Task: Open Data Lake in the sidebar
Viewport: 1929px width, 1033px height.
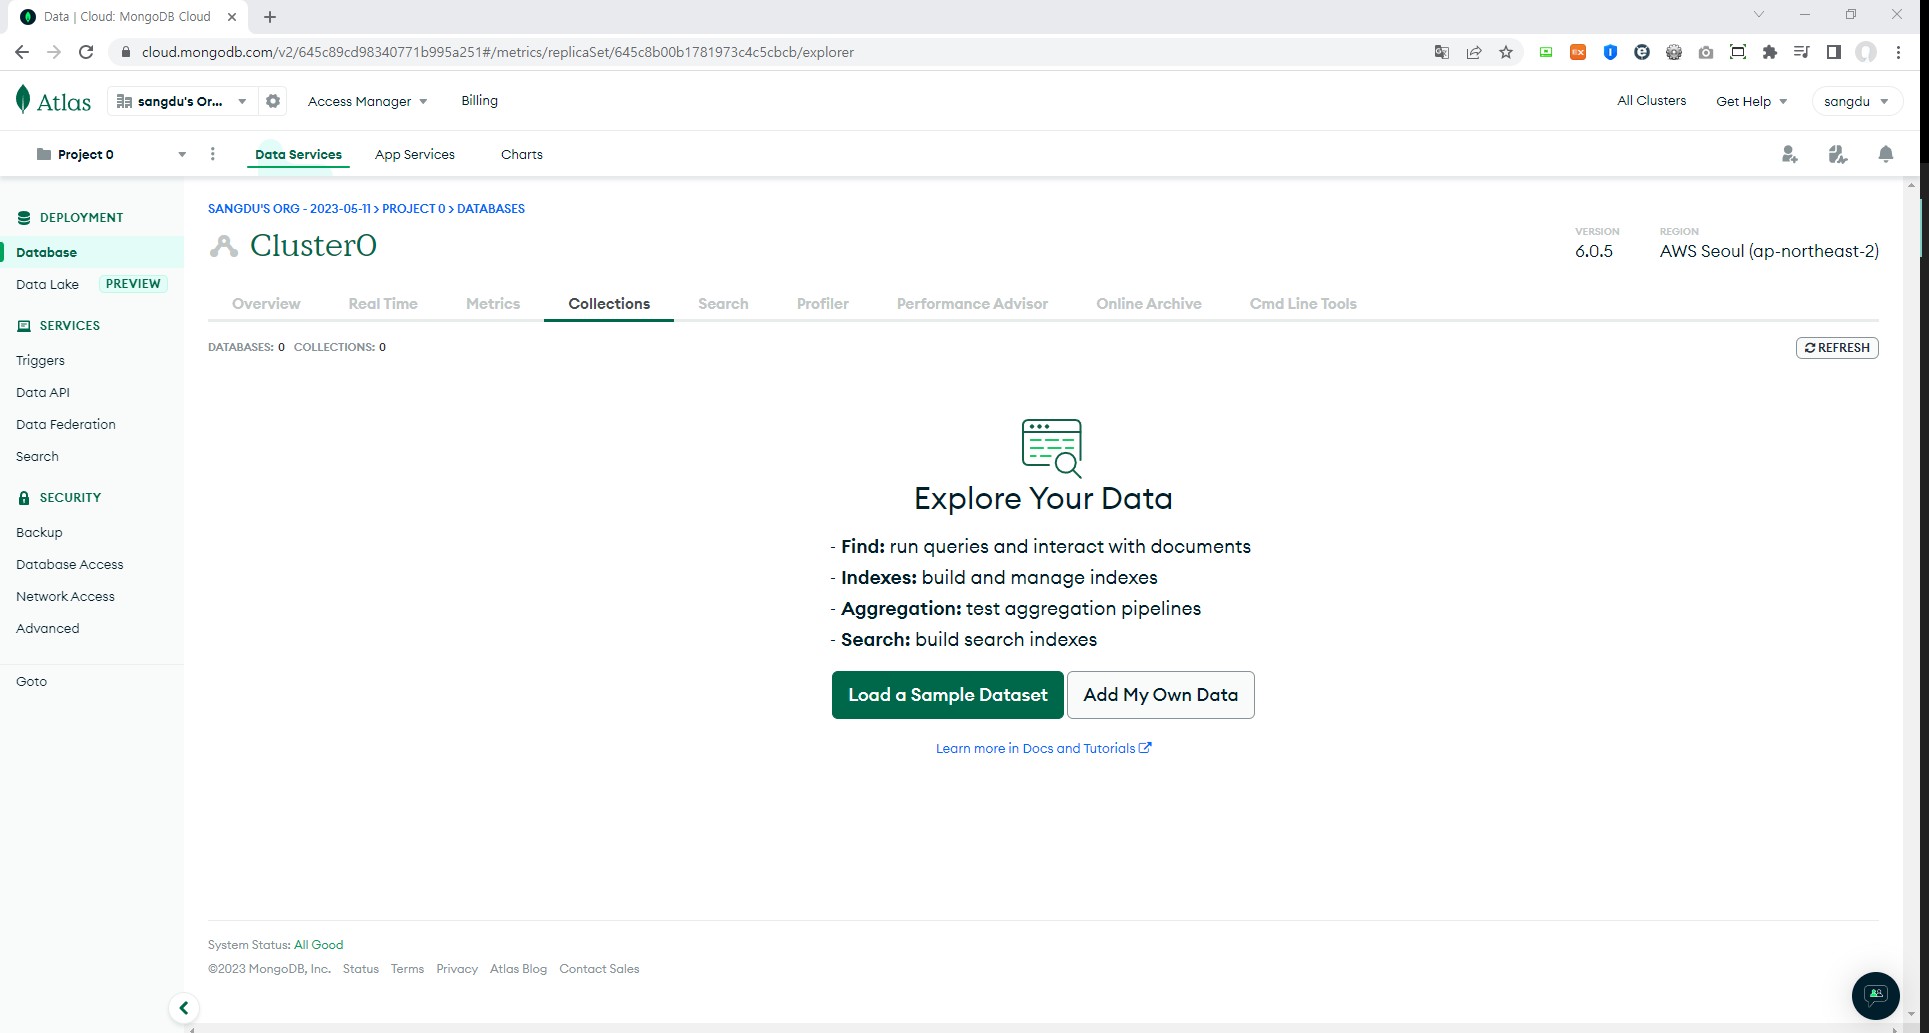Action: click(x=47, y=284)
